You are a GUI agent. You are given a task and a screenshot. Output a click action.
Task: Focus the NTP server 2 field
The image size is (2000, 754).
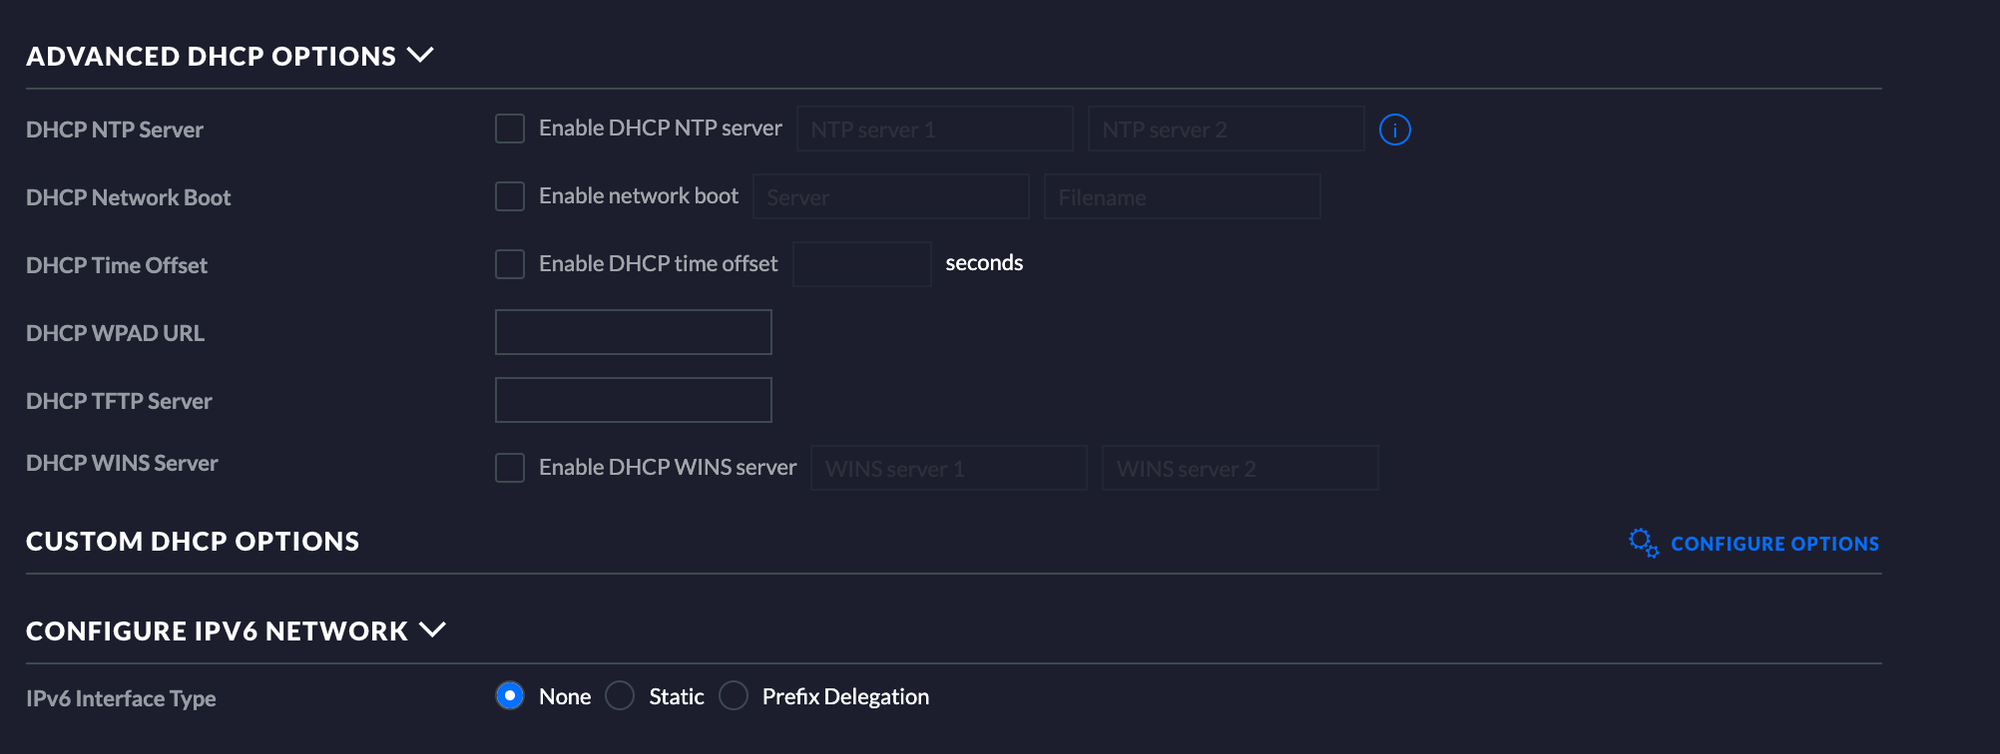pyautogui.click(x=1225, y=129)
